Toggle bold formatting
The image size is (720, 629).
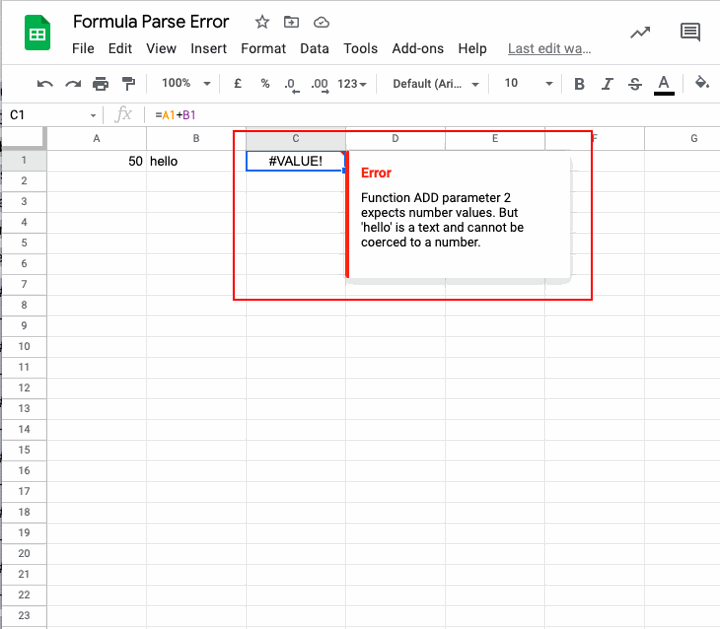579,84
